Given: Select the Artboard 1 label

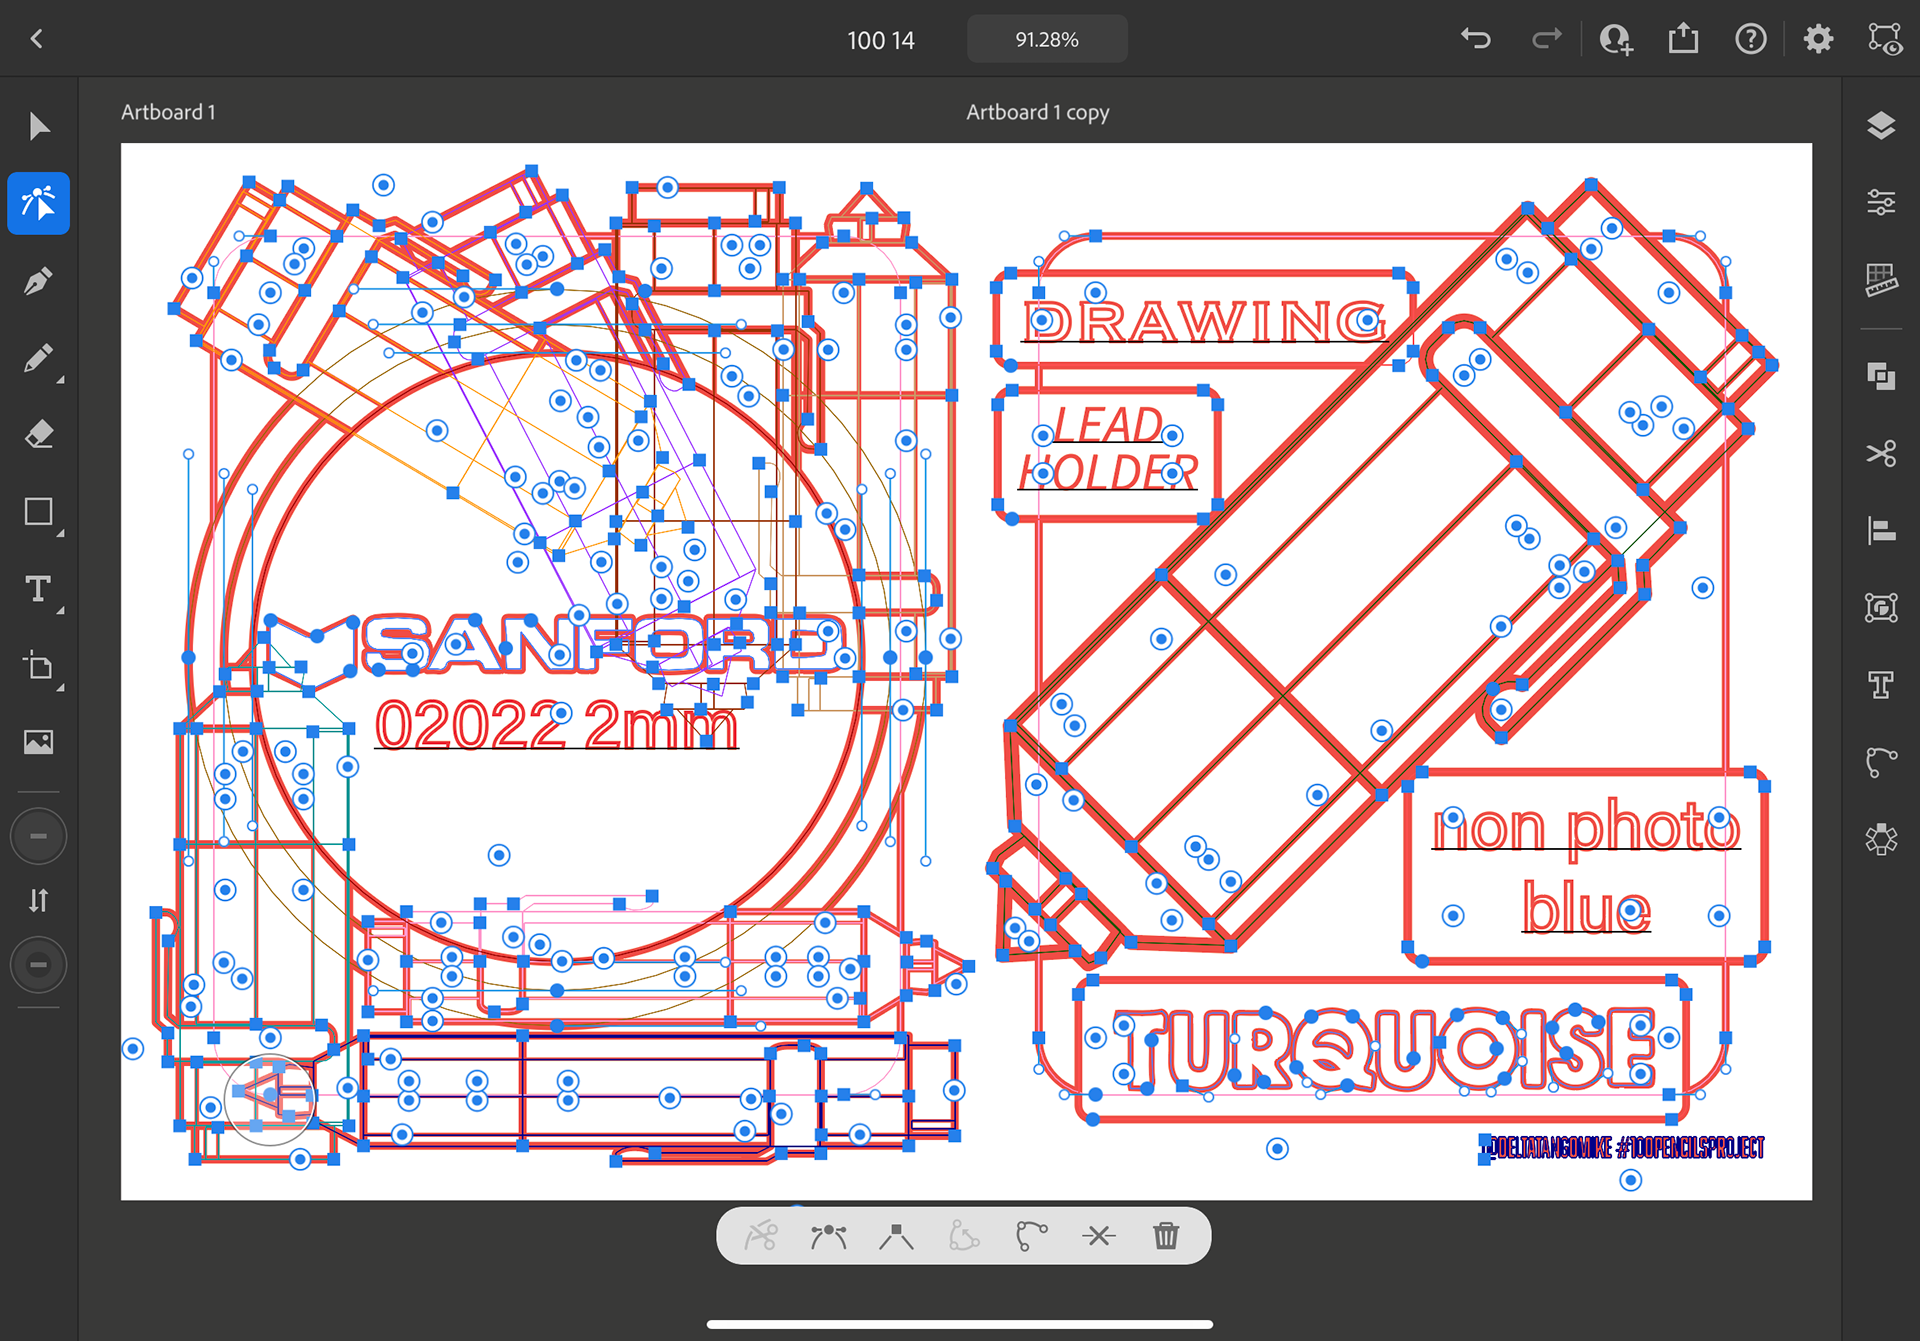Looking at the screenshot, I should pyautogui.click(x=168, y=112).
